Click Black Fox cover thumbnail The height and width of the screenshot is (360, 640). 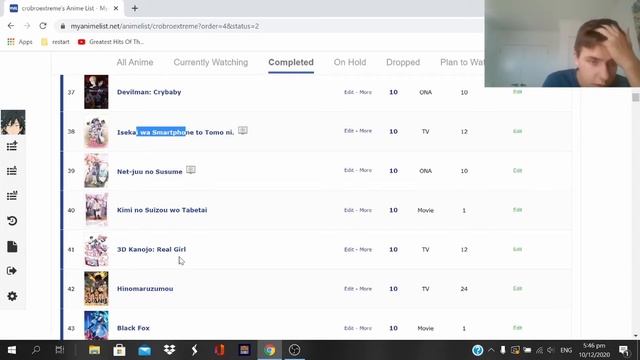96,325
